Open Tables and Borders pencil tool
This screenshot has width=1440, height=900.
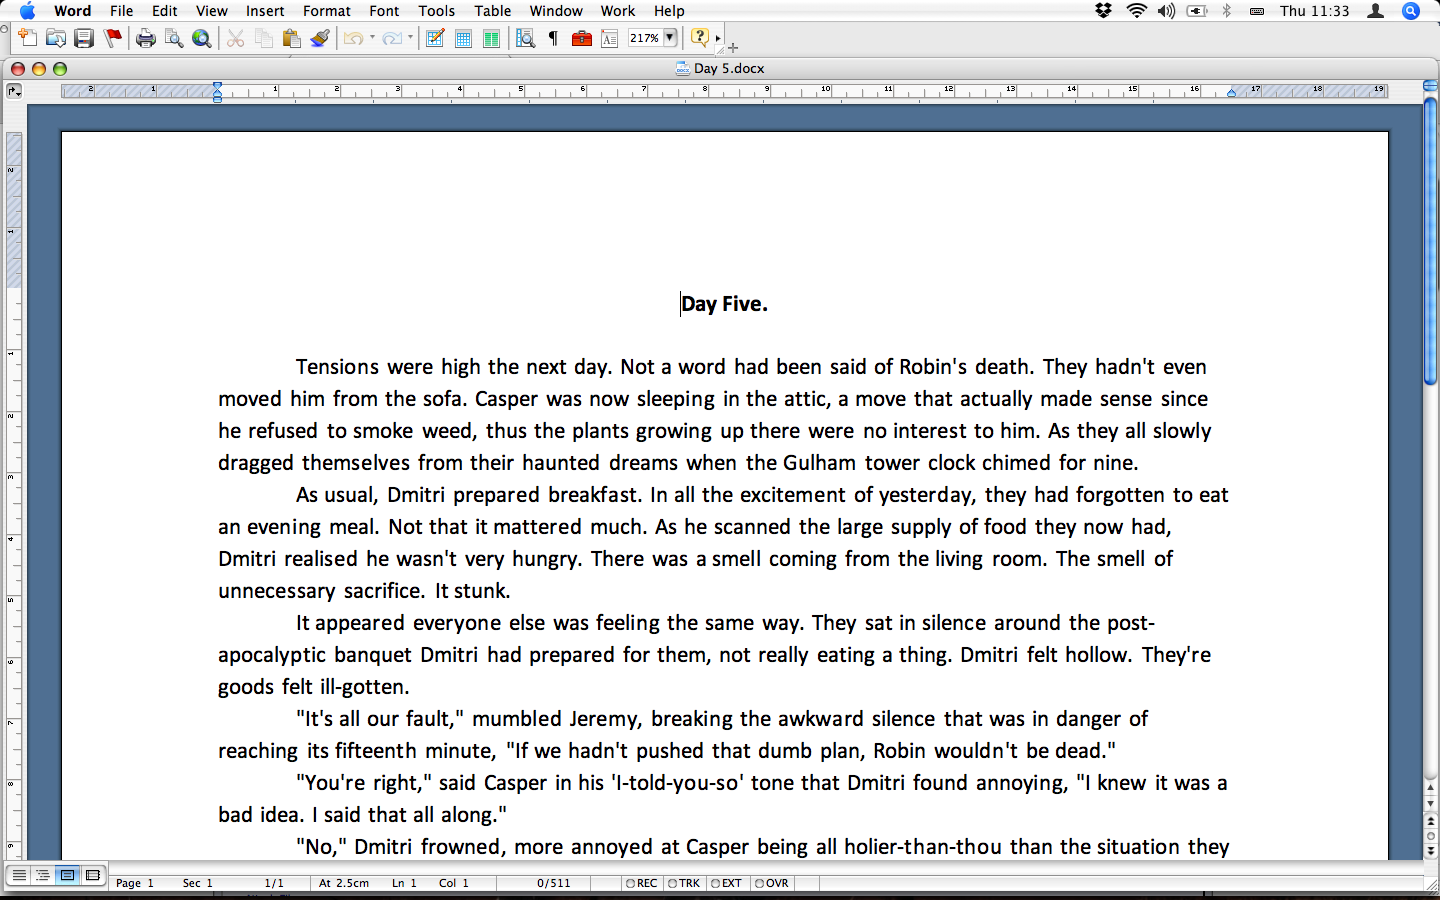[435, 38]
